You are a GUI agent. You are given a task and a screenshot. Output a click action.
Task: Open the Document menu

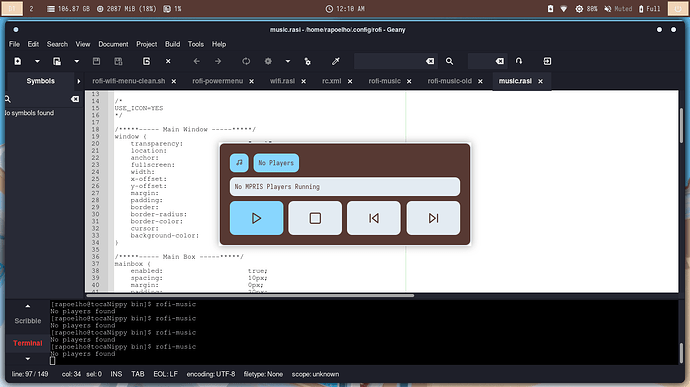(113, 44)
